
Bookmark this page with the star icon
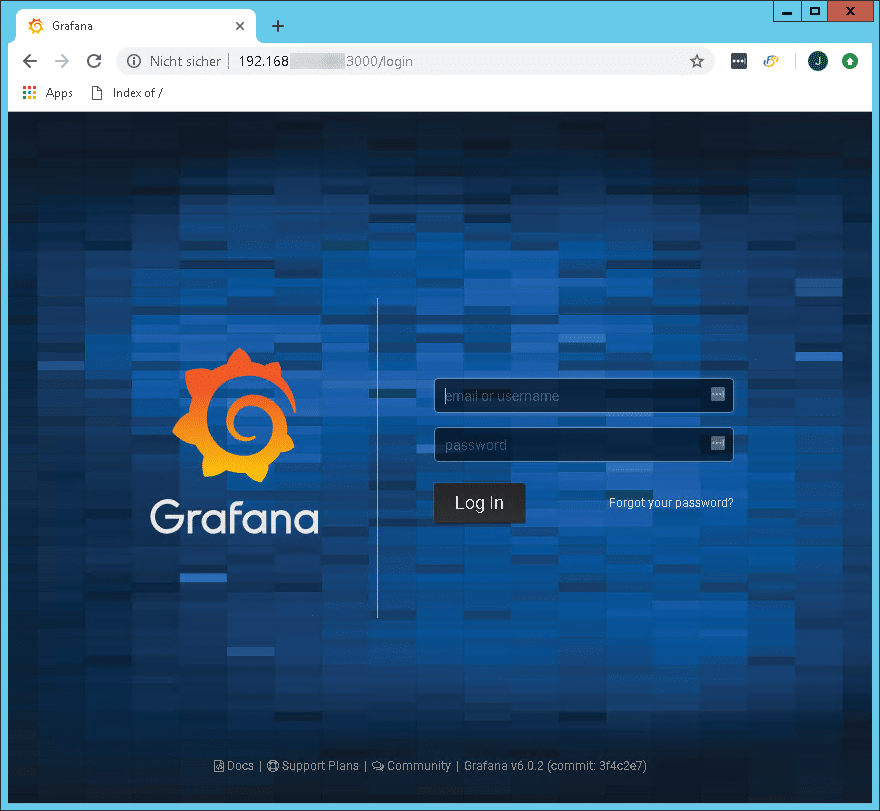696,61
